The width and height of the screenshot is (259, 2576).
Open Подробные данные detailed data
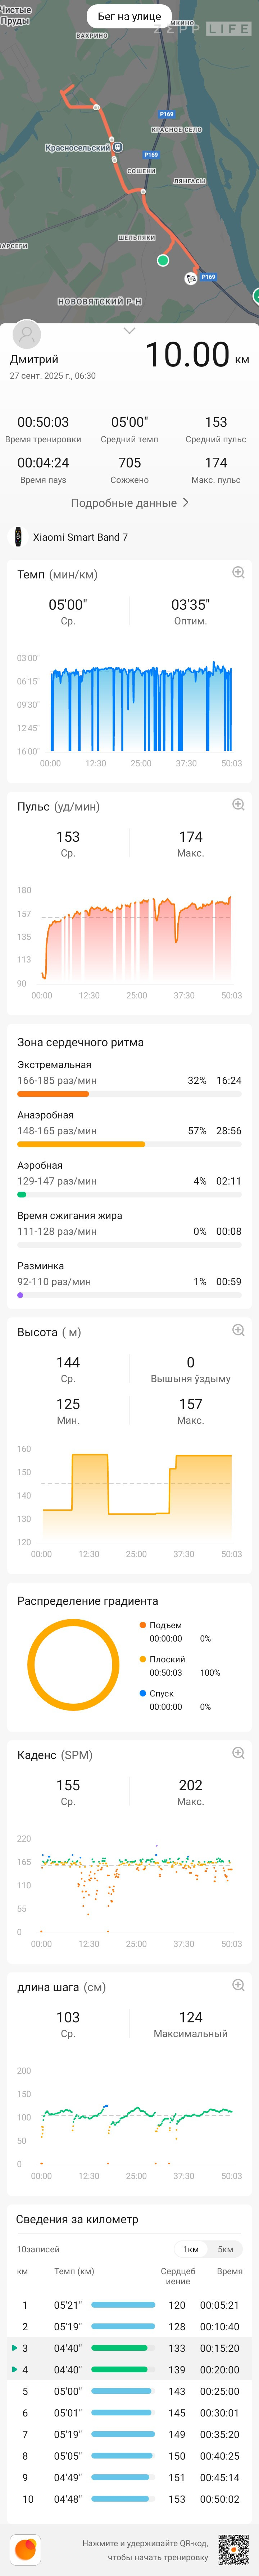click(x=129, y=503)
